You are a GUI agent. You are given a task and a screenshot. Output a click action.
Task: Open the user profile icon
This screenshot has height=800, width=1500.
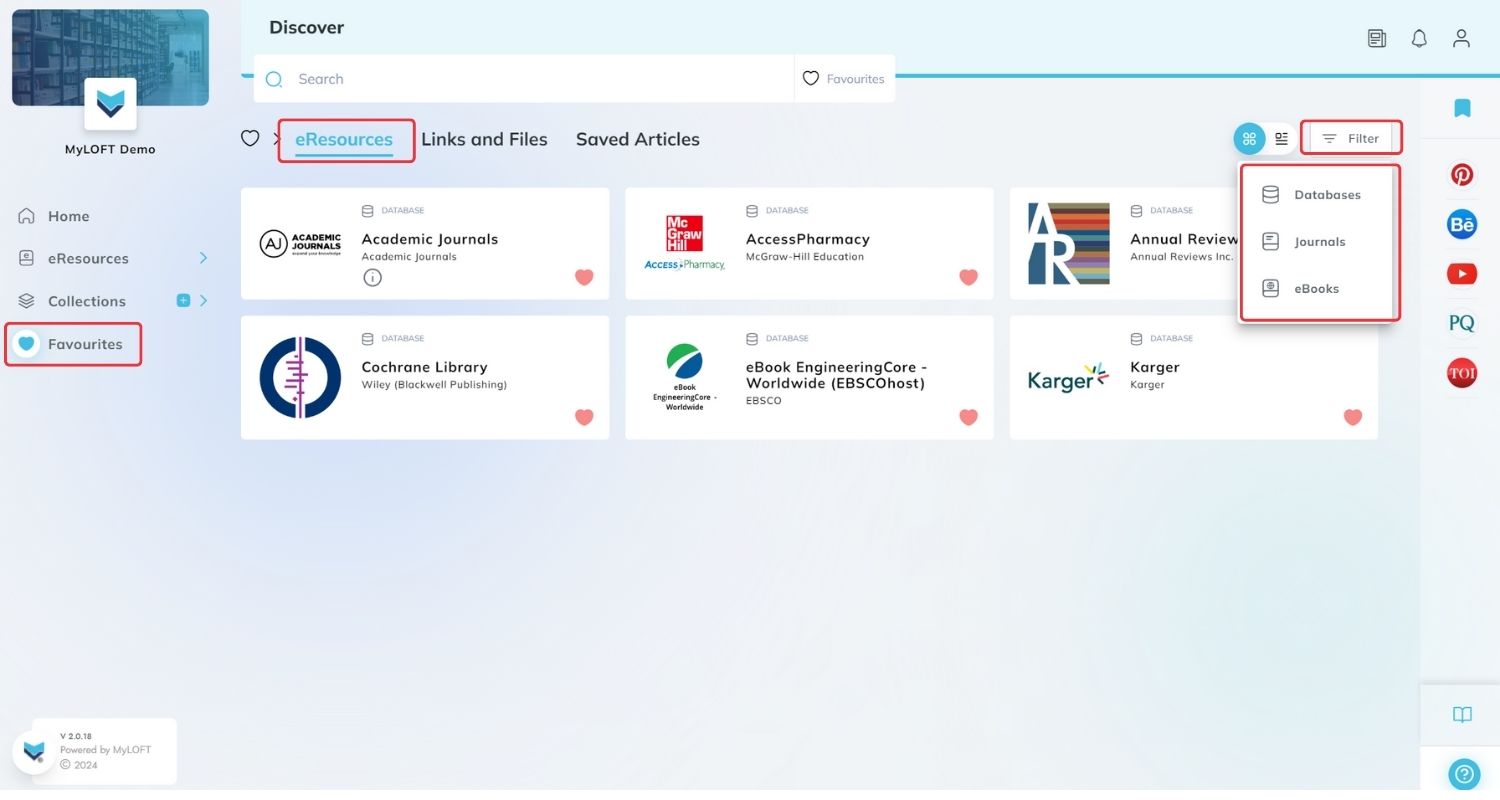pos(1461,39)
